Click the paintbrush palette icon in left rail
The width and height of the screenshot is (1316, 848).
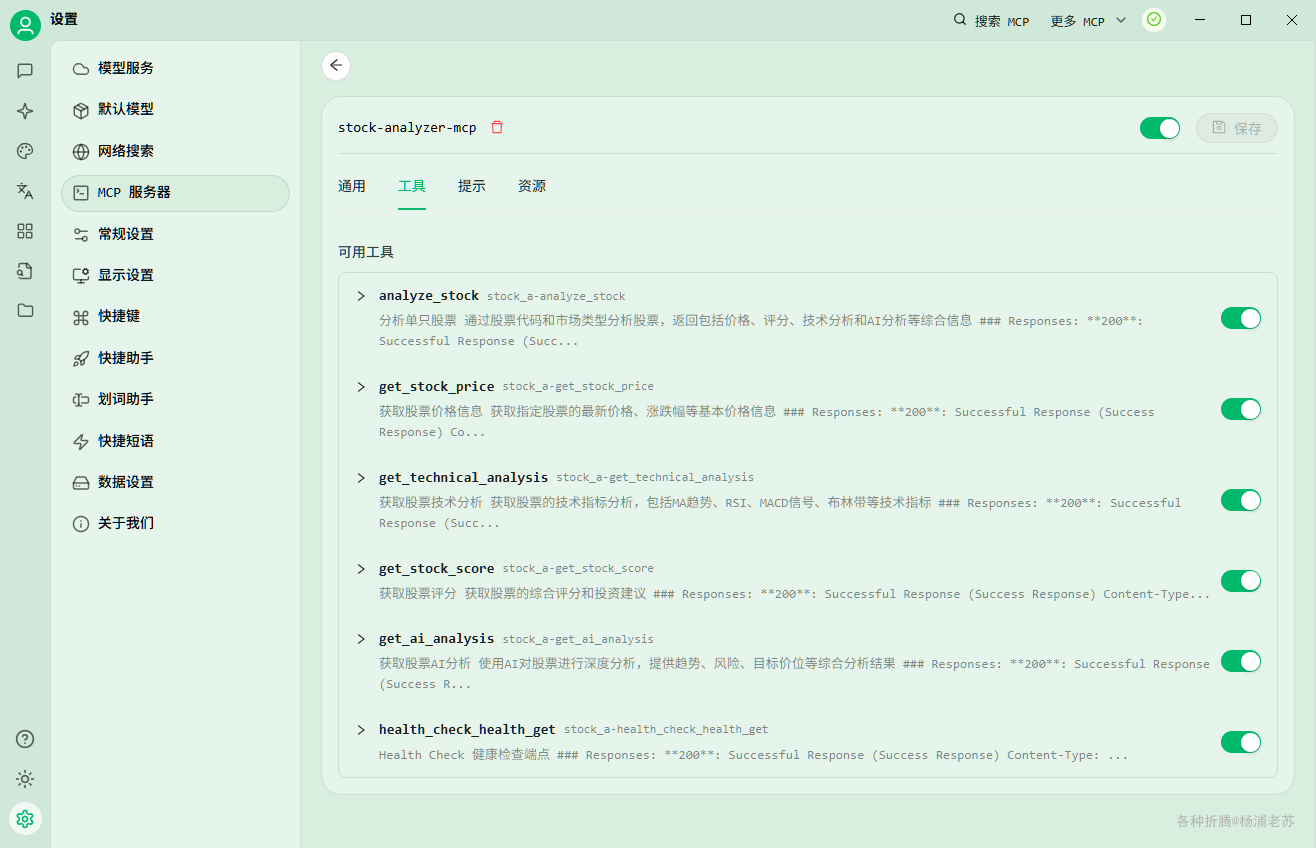[25, 151]
